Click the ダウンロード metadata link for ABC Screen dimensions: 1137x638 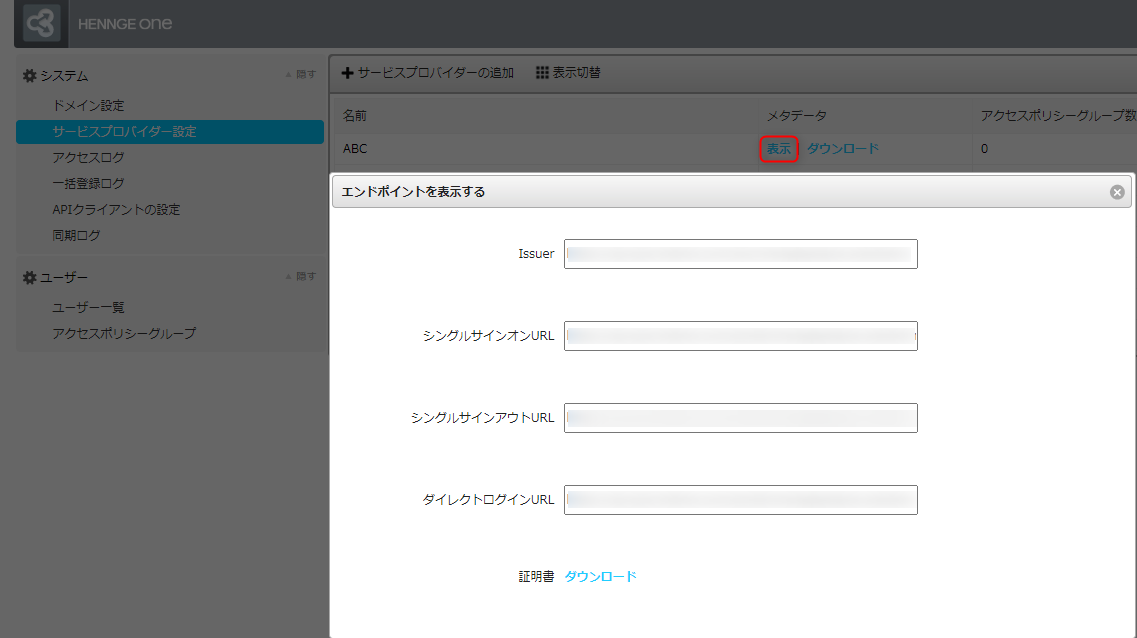click(843, 149)
